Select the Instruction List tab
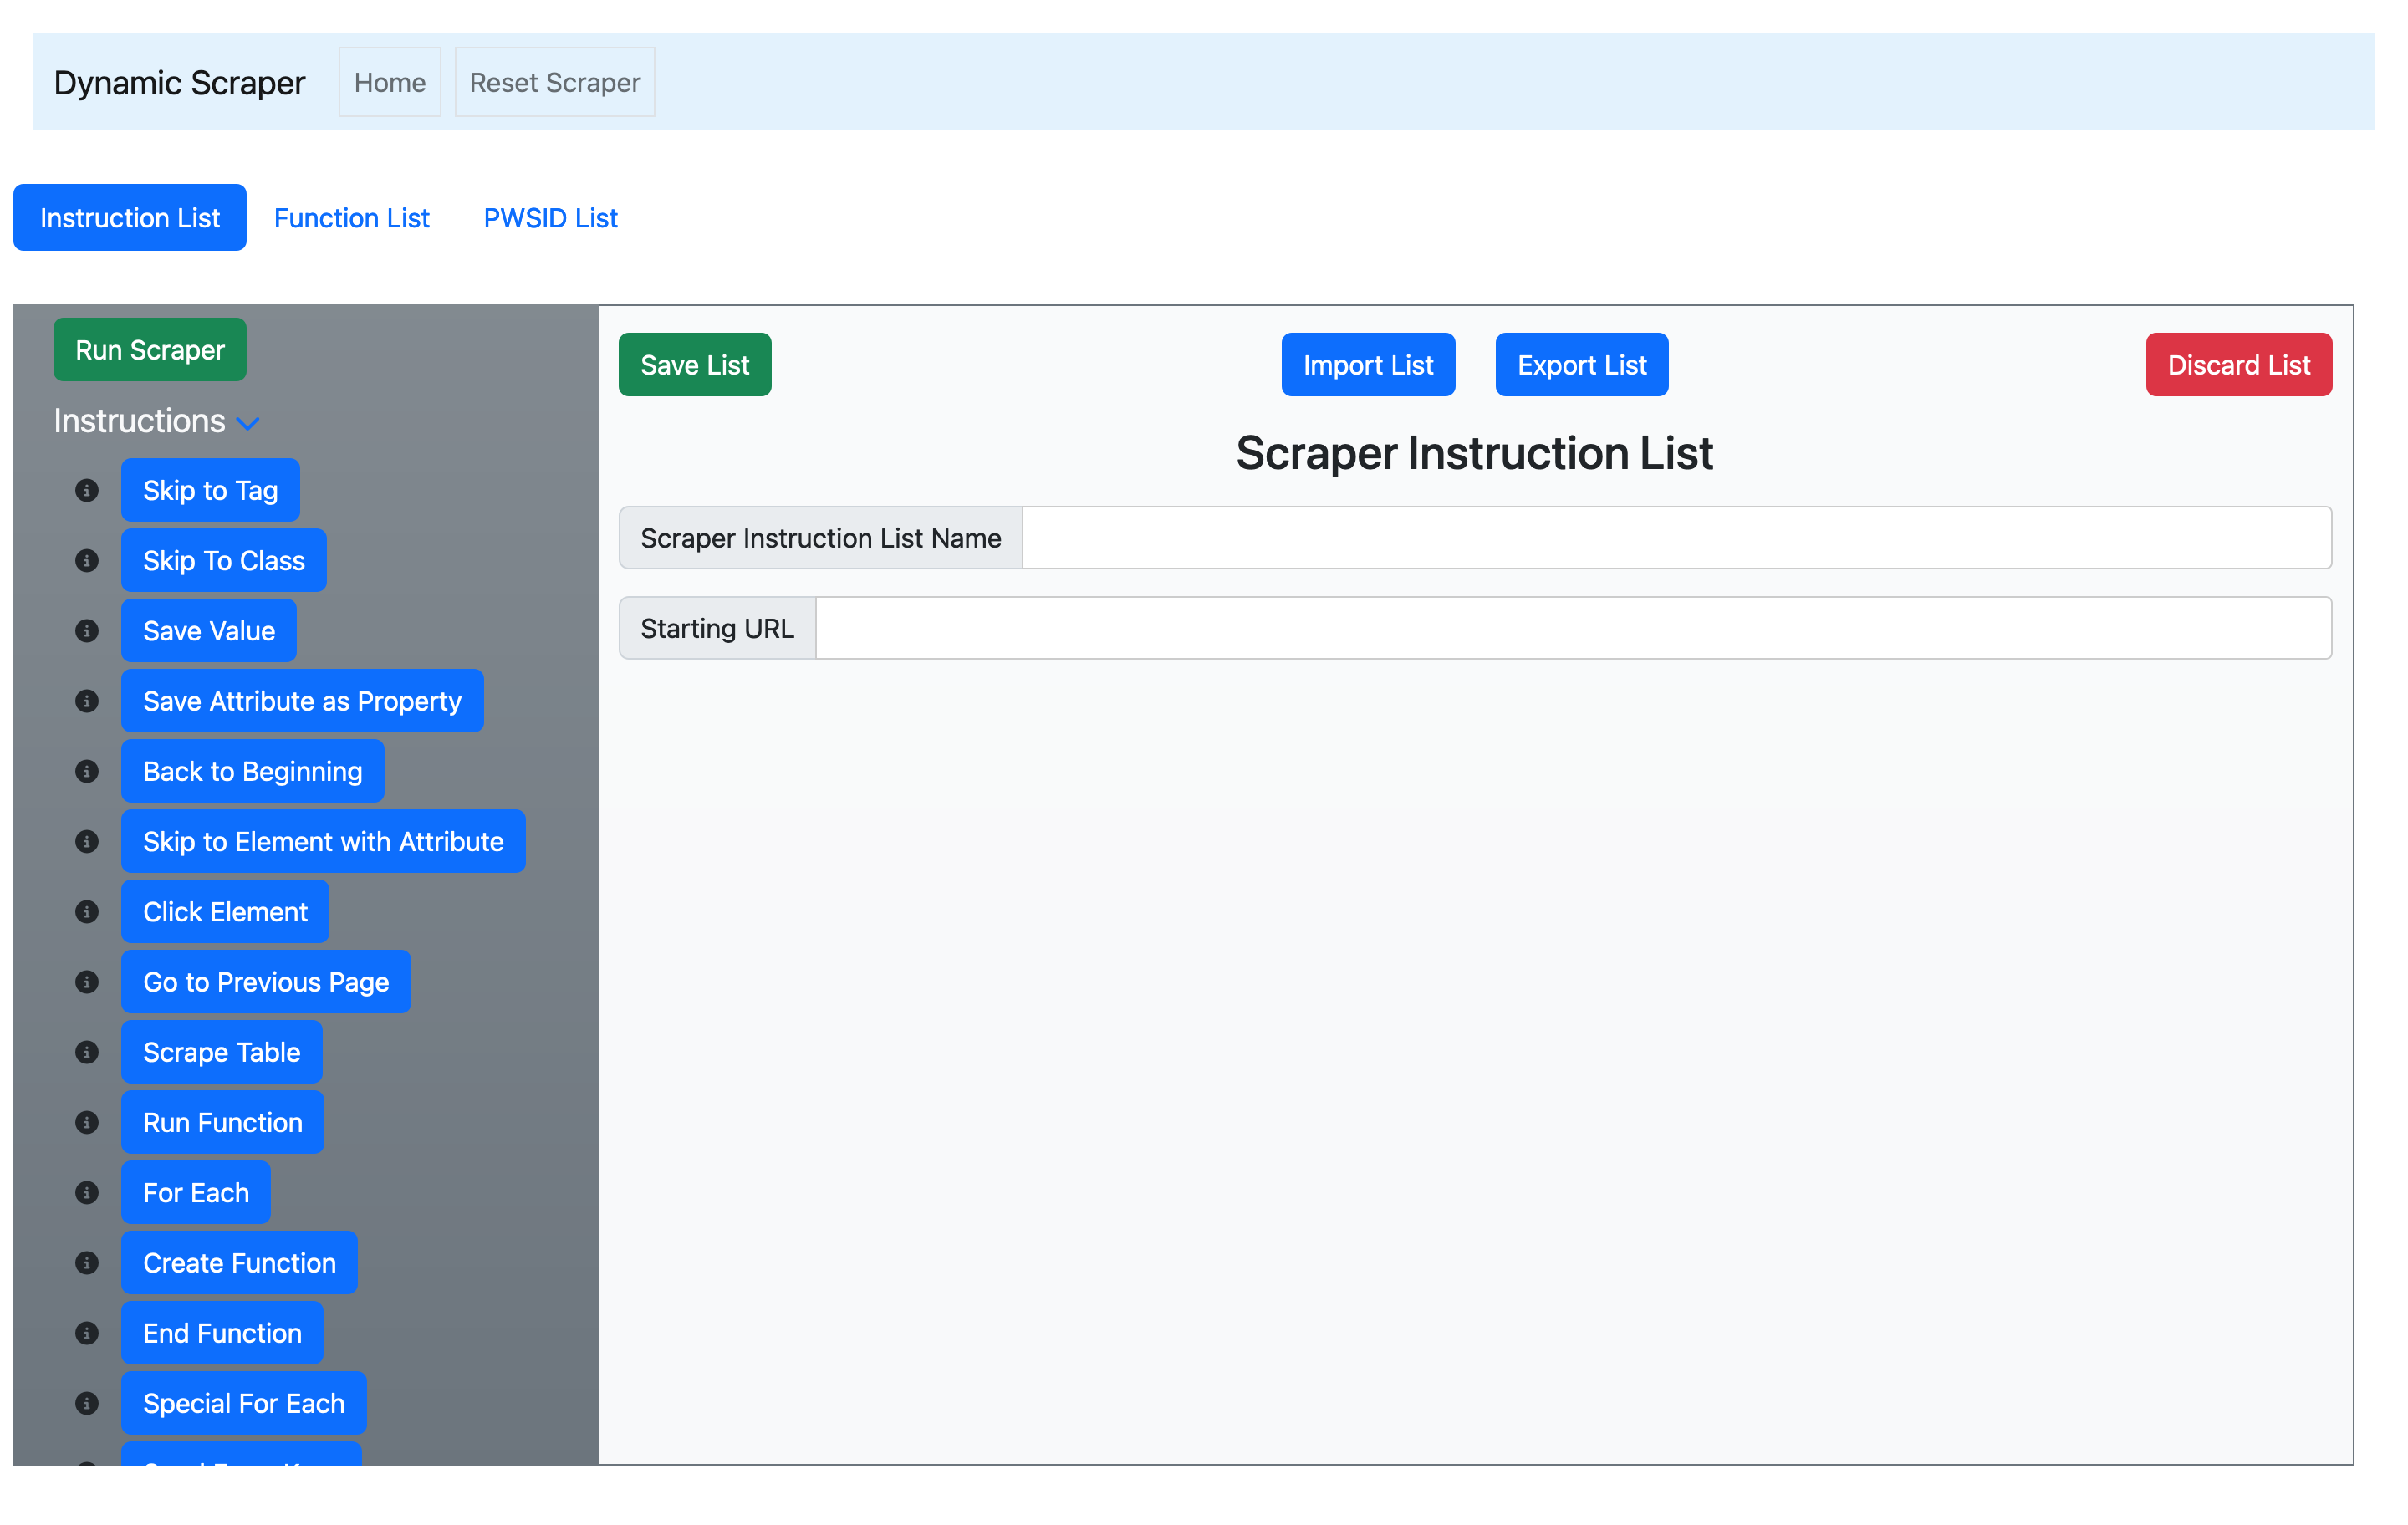 point(130,218)
